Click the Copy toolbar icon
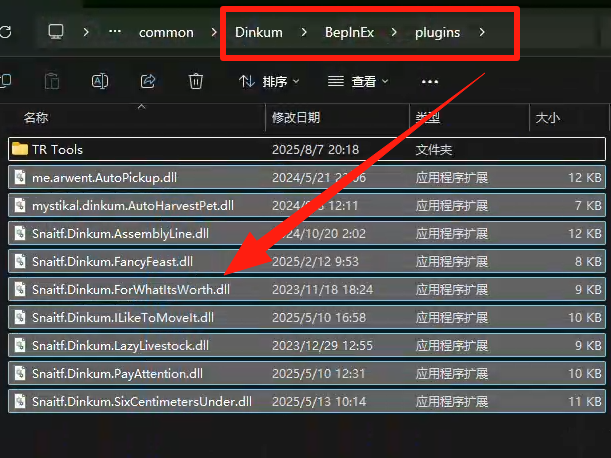 [x=5, y=81]
